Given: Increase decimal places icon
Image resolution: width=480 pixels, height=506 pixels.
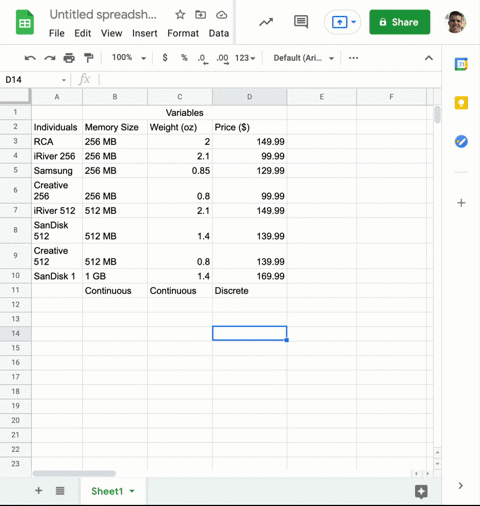Looking at the screenshot, I should (223, 58).
